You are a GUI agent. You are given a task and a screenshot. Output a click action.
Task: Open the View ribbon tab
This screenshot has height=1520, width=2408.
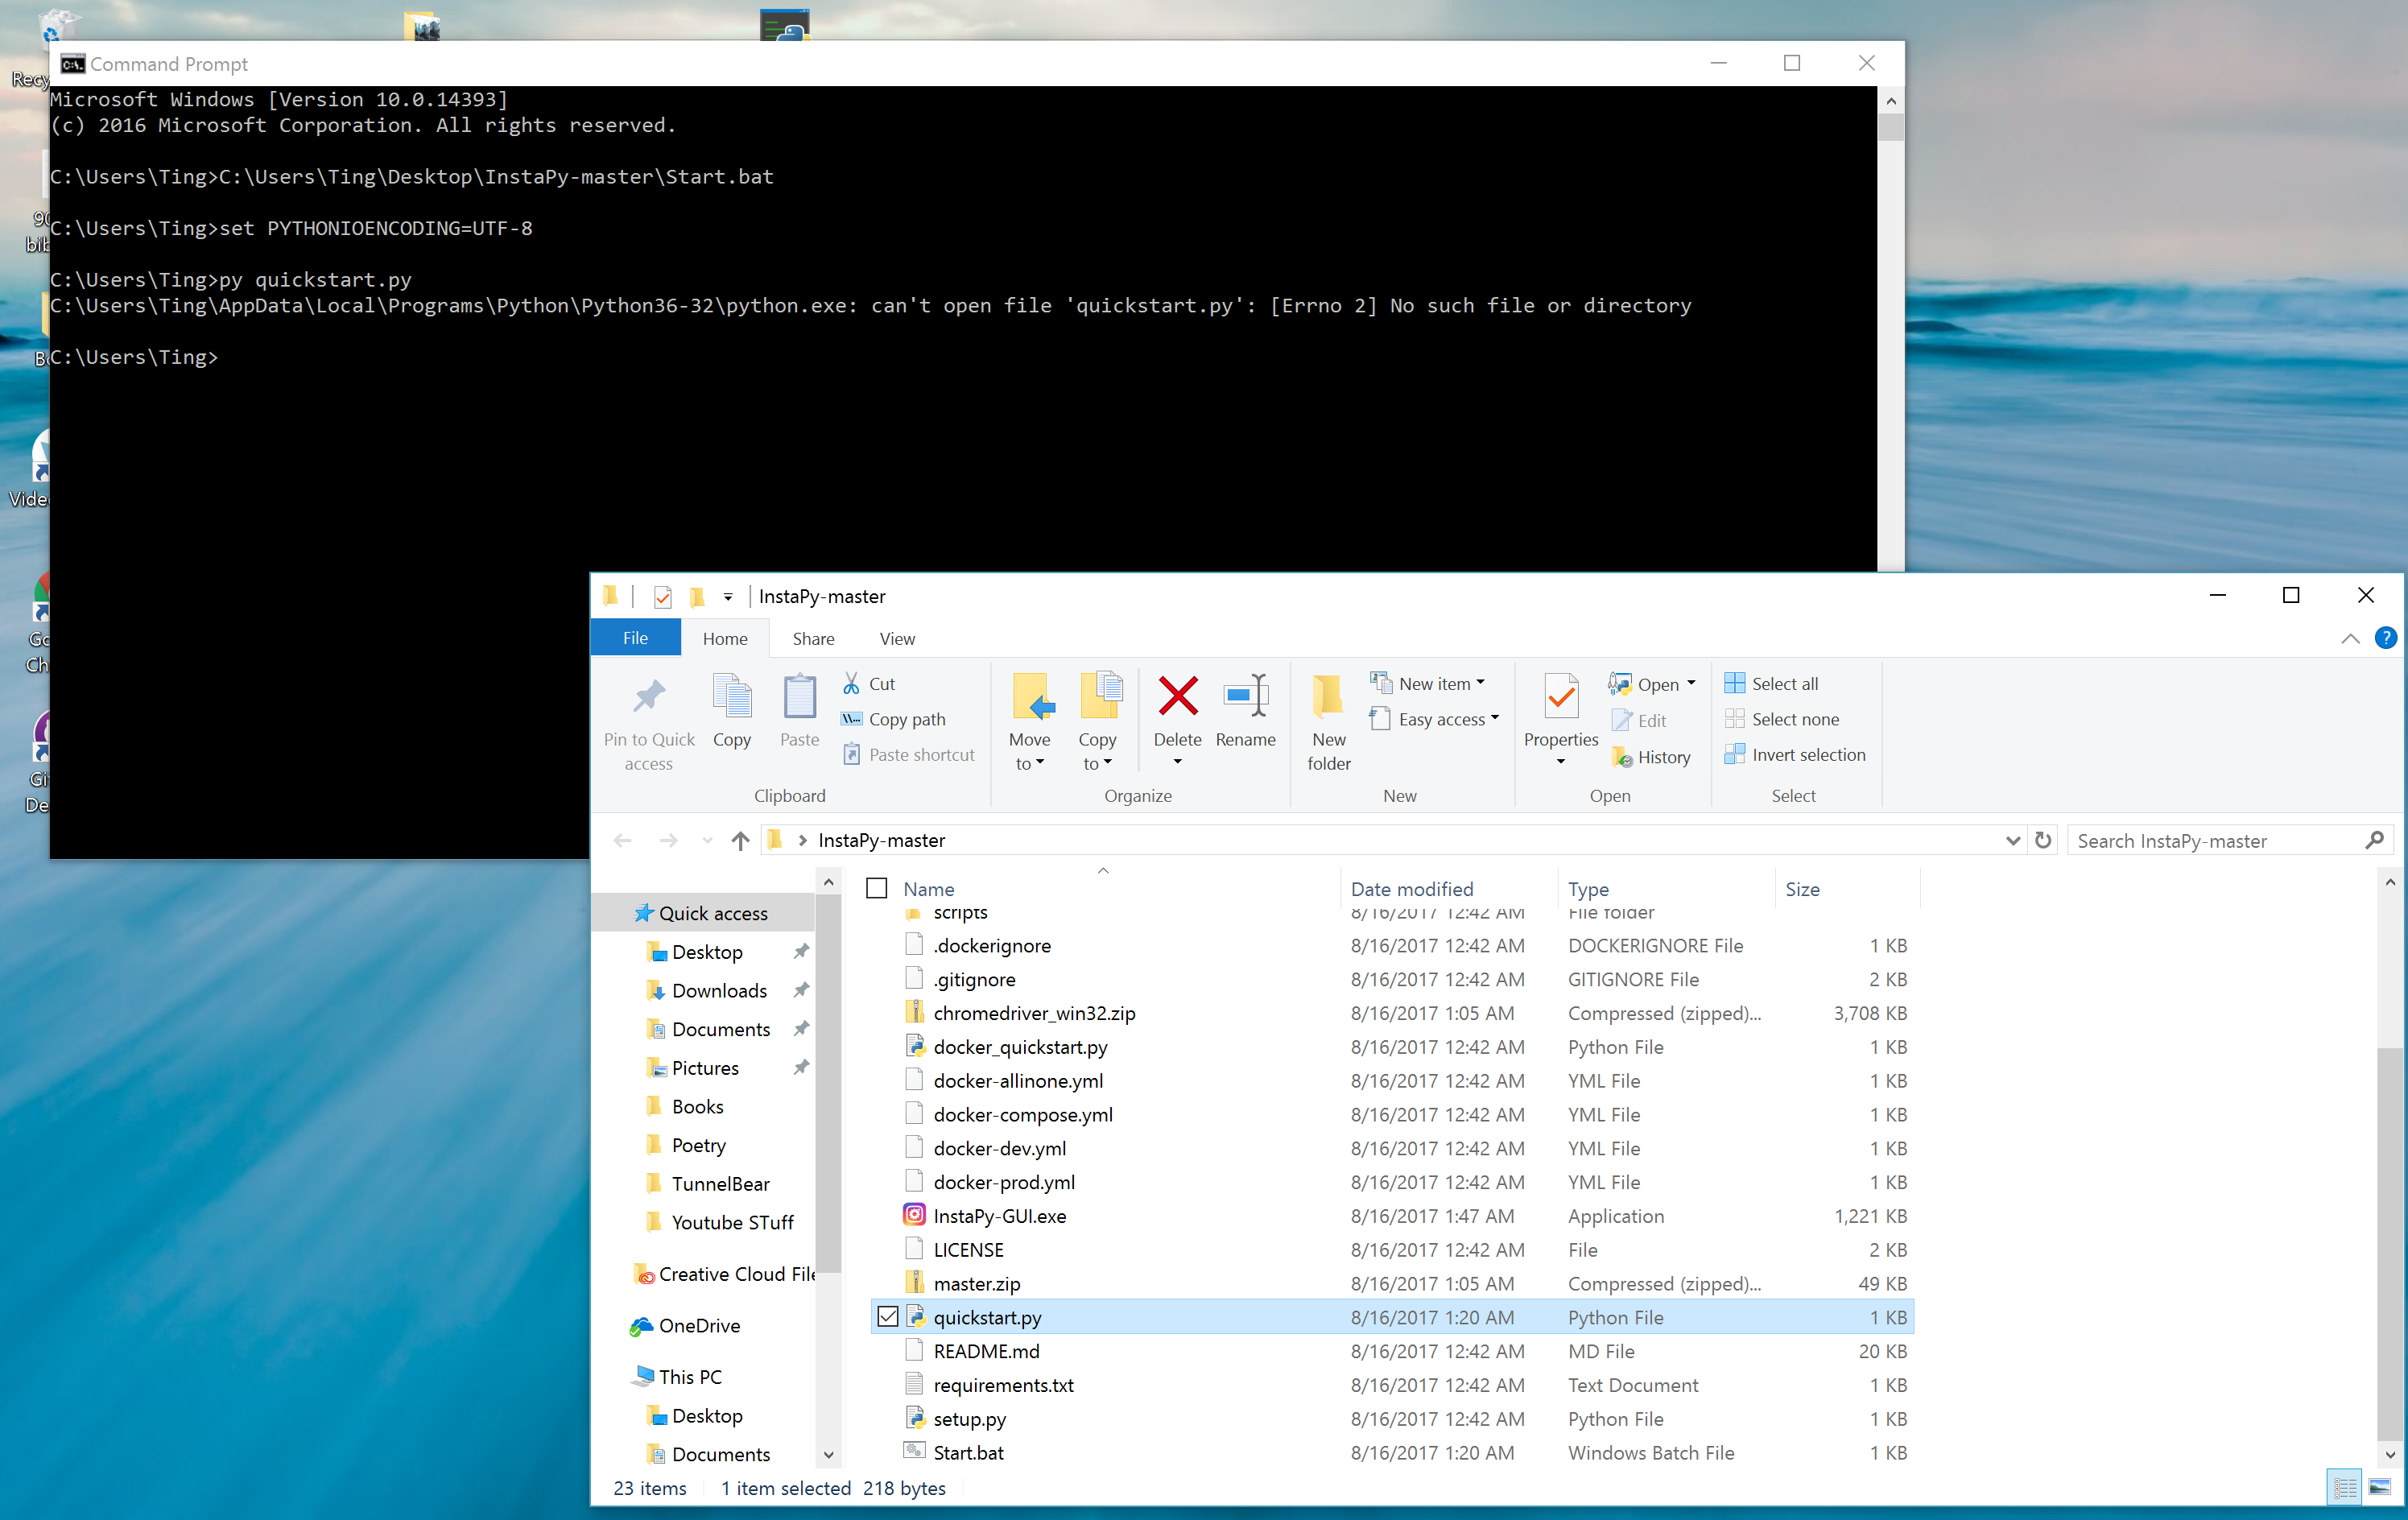(896, 638)
